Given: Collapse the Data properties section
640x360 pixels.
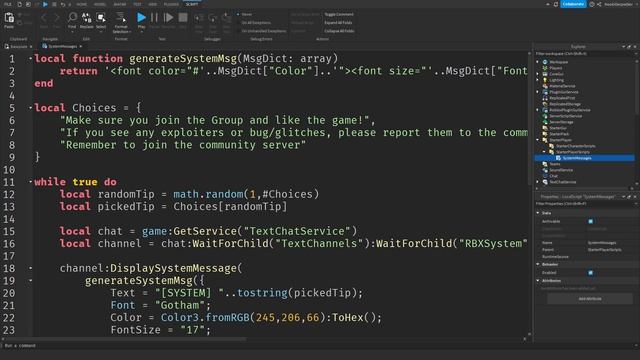Looking at the screenshot, I should coord(538,213).
